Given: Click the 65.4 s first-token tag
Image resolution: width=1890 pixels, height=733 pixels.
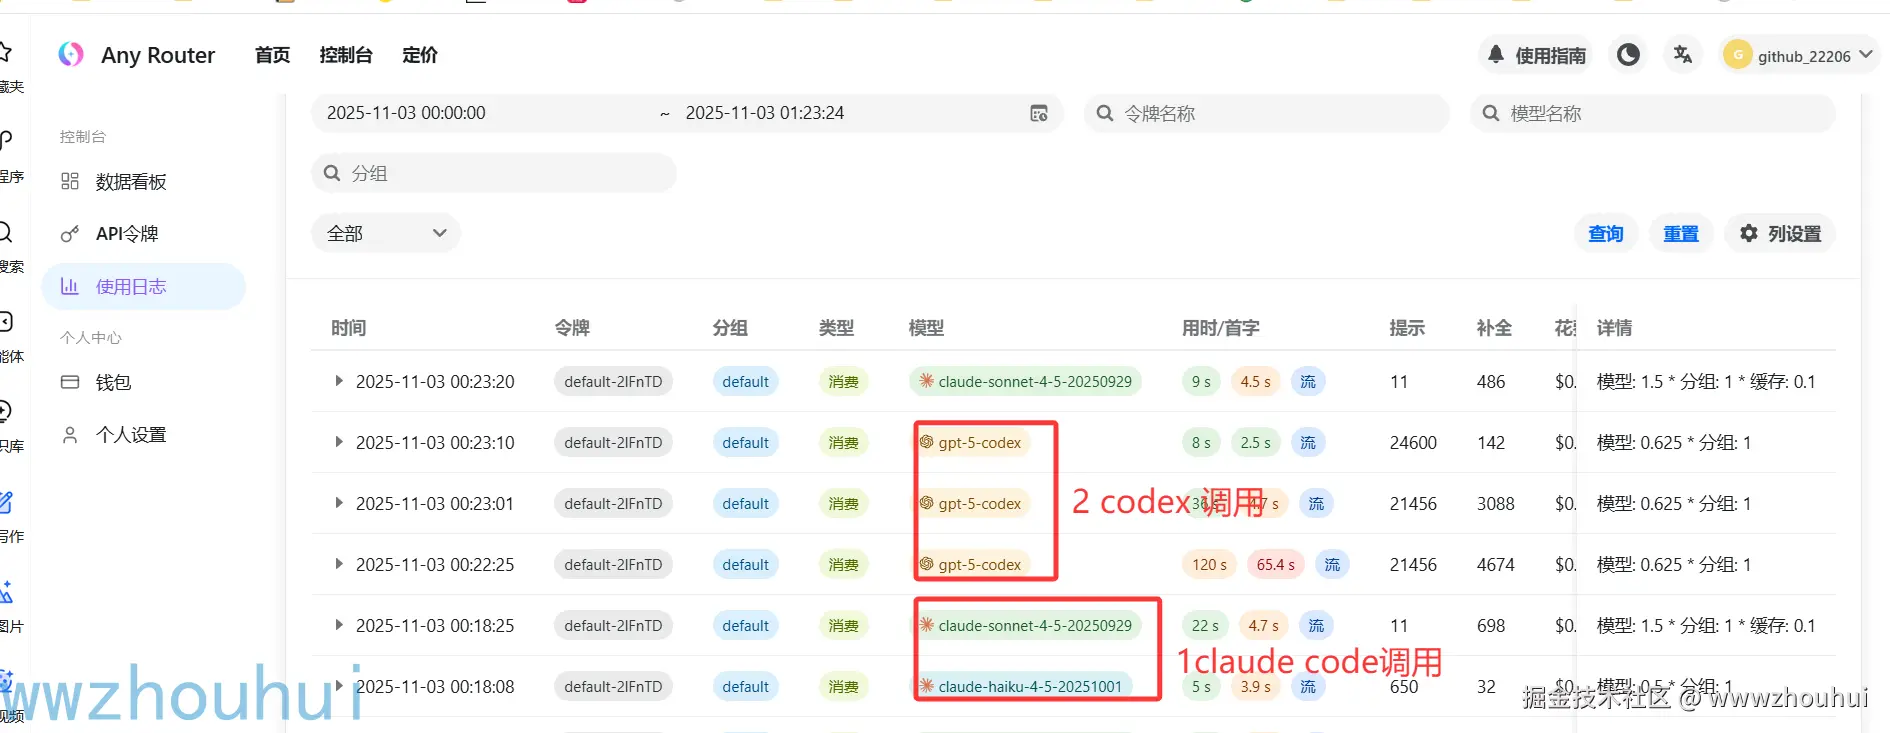Looking at the screenshot, I should (x=1275, y=564).
